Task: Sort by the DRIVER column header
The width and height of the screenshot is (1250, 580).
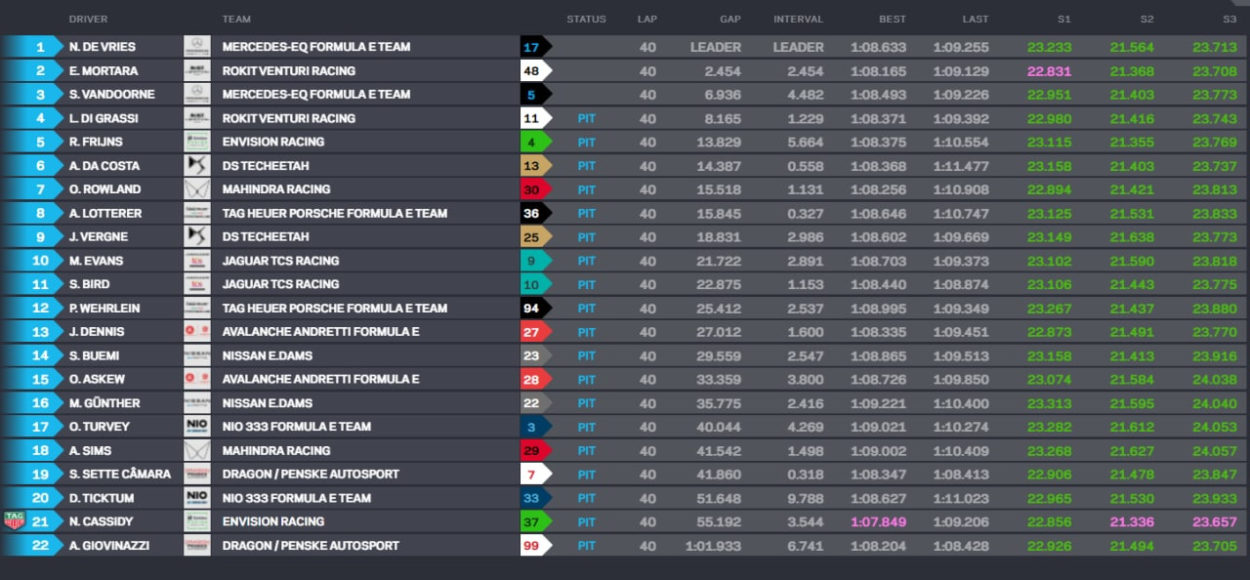Action: point(88,19)
